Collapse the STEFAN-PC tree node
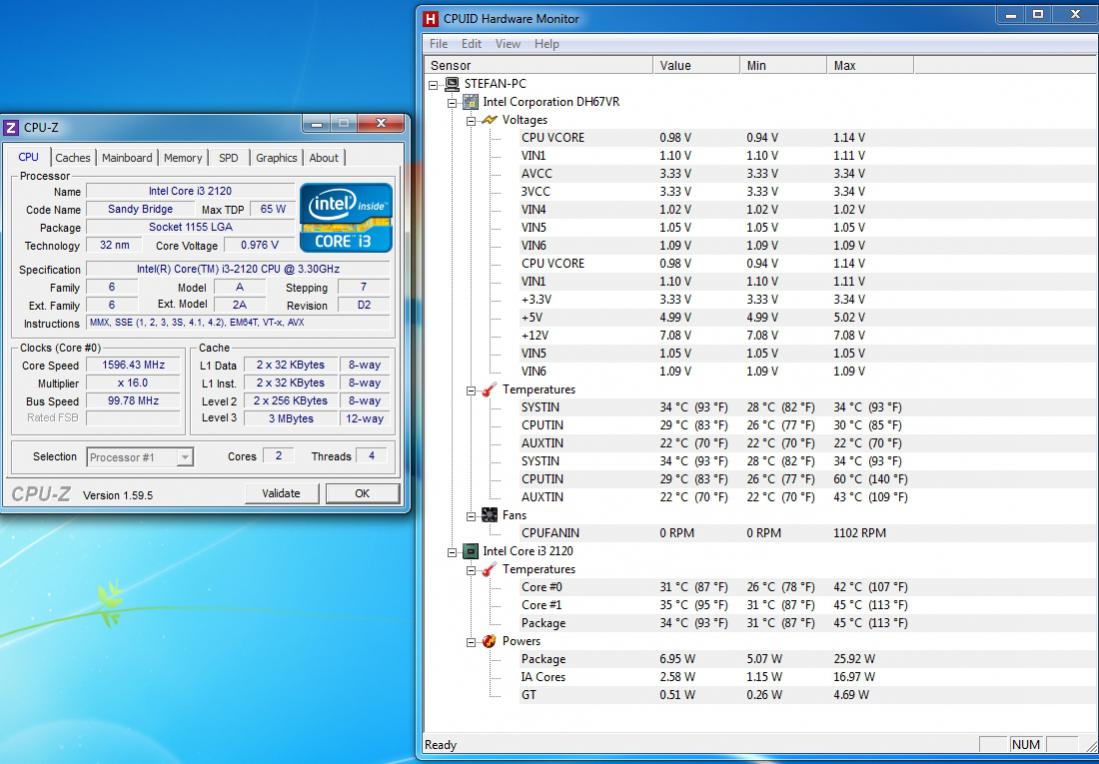Viewport: 1099px width, 764px height. (433, 85)
